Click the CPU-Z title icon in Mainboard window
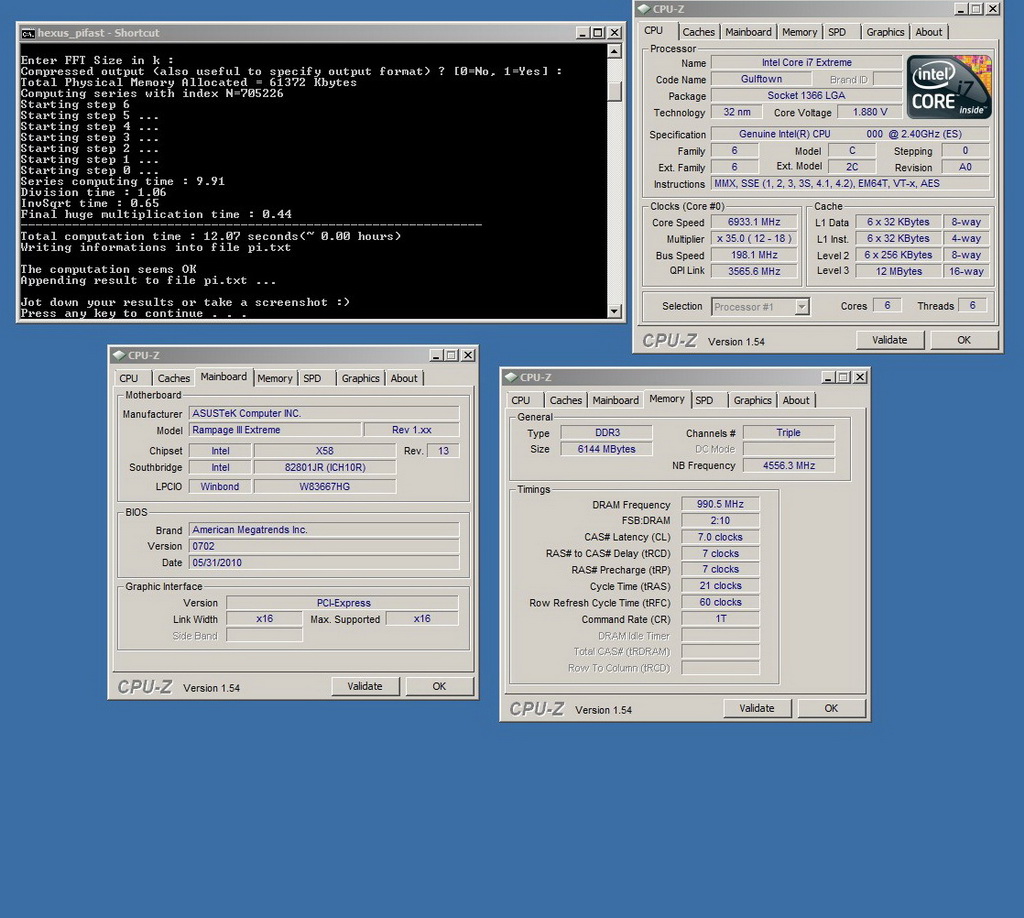 pyautogui.click(x=119, y=355)
